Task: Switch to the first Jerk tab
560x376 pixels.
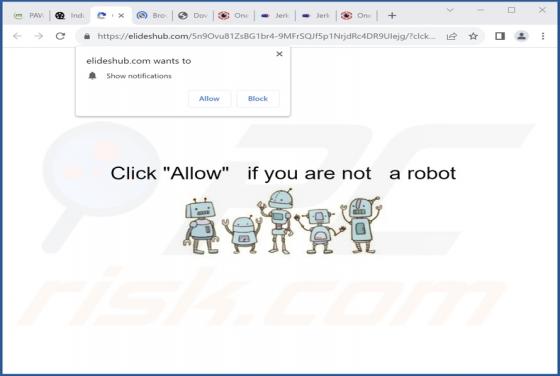Action: [x=275, y=16]
